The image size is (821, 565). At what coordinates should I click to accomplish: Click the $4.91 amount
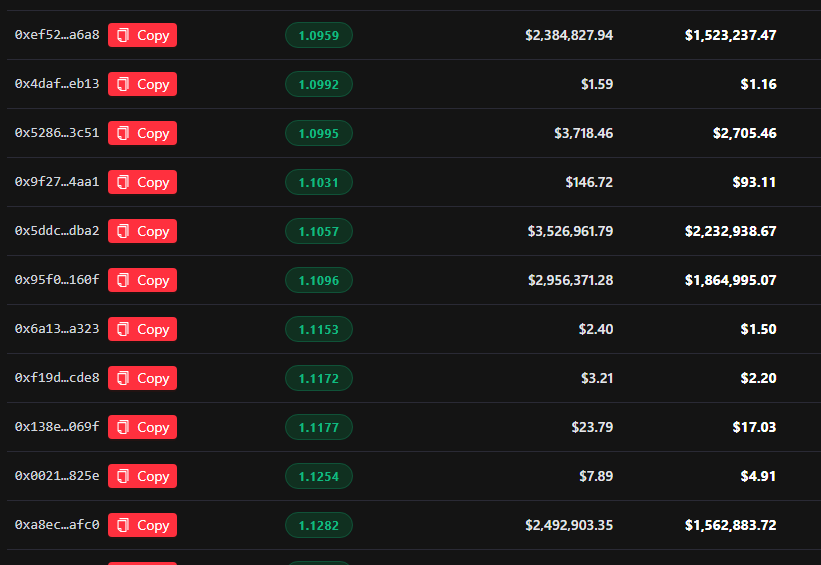[x=759, y=476]
